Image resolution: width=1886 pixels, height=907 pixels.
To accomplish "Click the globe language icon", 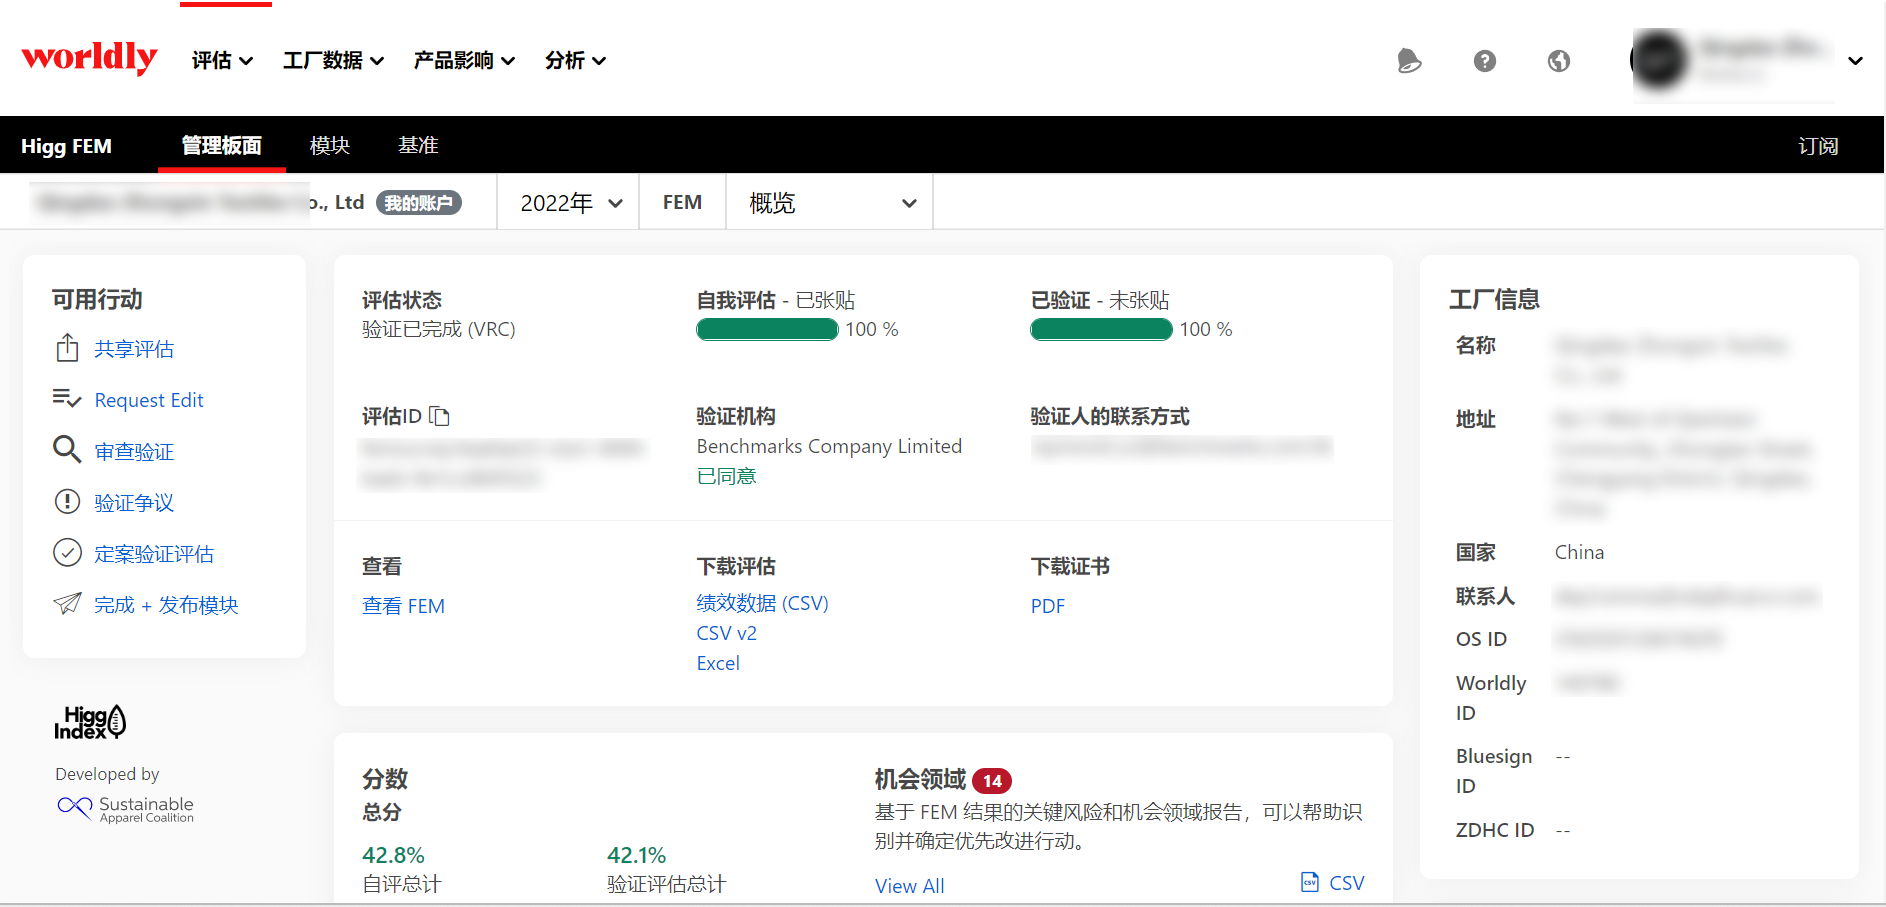I will point(1558,61).
